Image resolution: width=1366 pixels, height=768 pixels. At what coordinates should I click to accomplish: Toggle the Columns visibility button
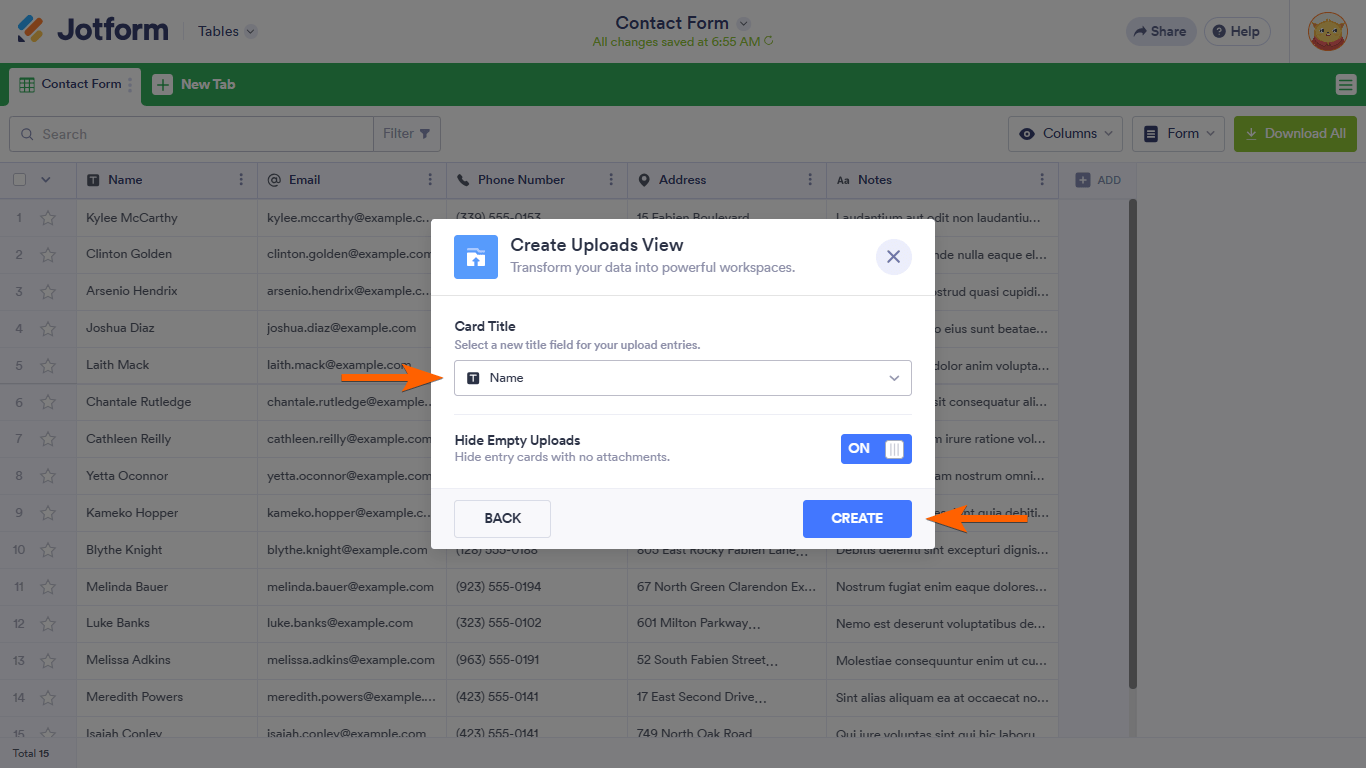click(1064, 134)
